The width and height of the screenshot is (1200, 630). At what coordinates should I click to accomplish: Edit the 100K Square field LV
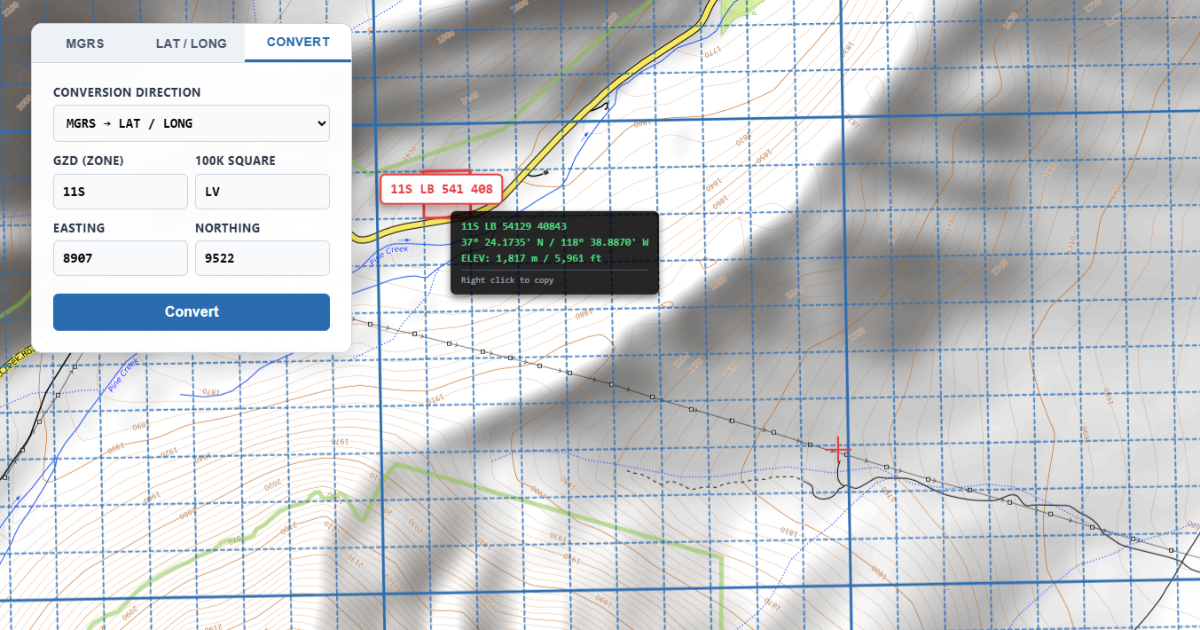262,191
